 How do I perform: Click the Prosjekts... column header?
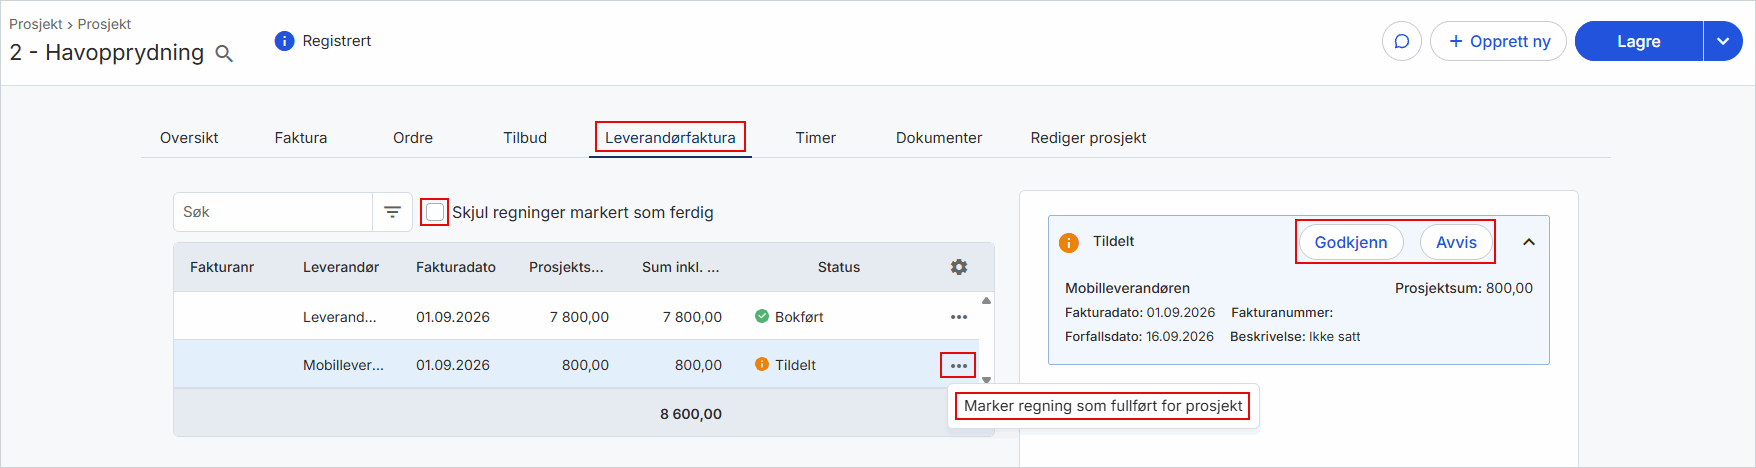pyautogui.click(x=566, y=267)
